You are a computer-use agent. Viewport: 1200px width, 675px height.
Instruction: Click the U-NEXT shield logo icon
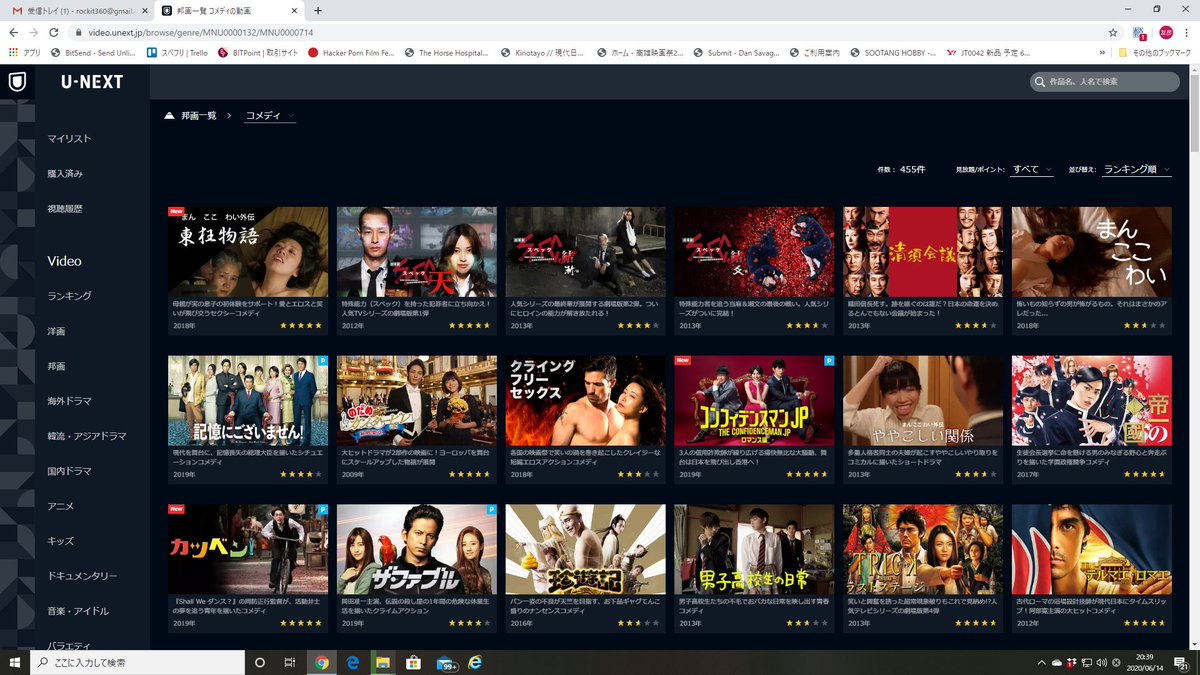tap(17, 82)
